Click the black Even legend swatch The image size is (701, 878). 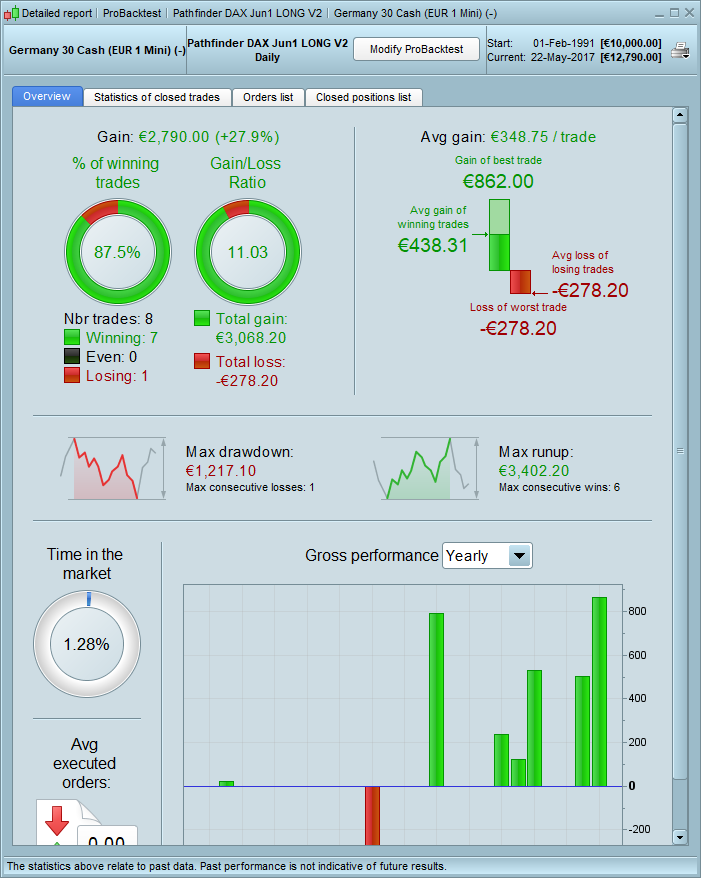[72, 356]
